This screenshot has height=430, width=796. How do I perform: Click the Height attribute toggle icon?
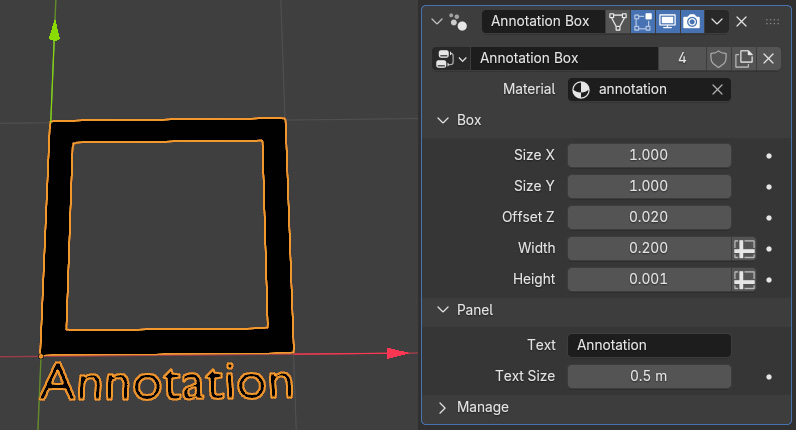pyautogui.click(x=743, y=279)
